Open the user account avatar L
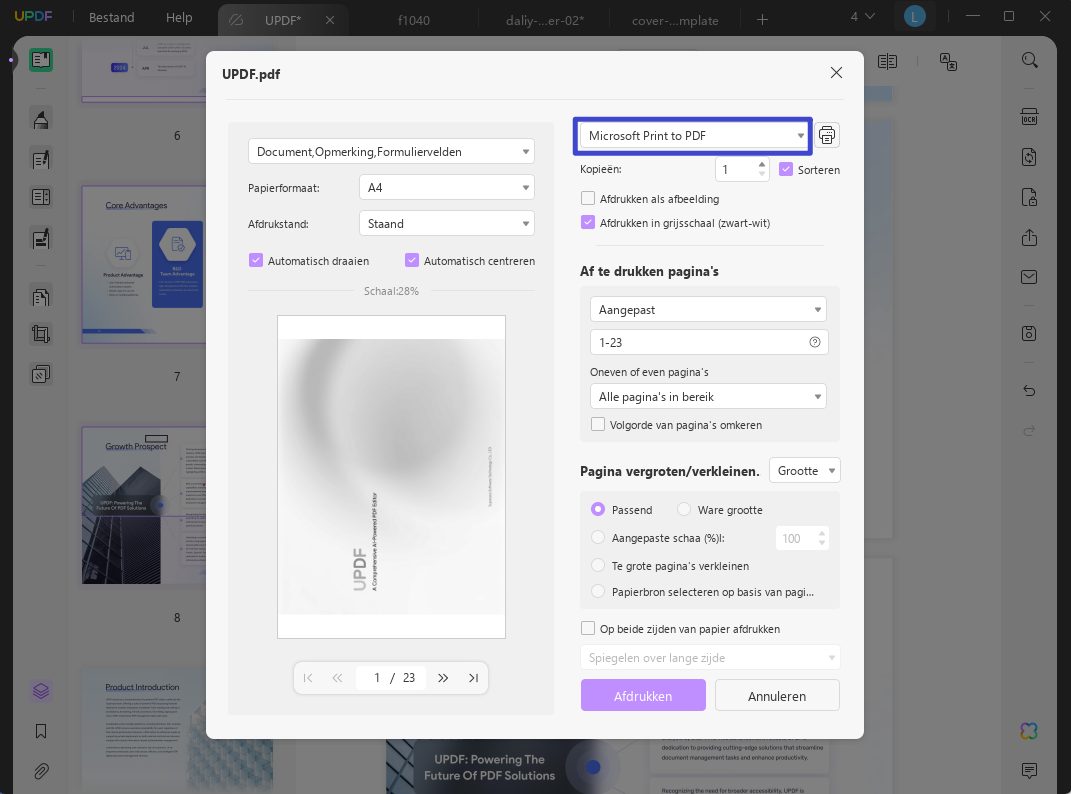1071x794 pixels. point(915,16)
